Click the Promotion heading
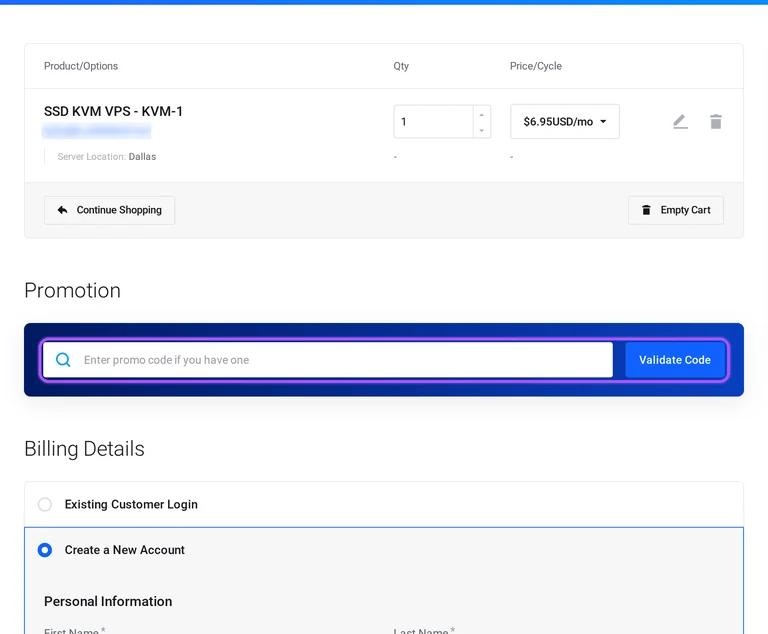 pos(72,291)
